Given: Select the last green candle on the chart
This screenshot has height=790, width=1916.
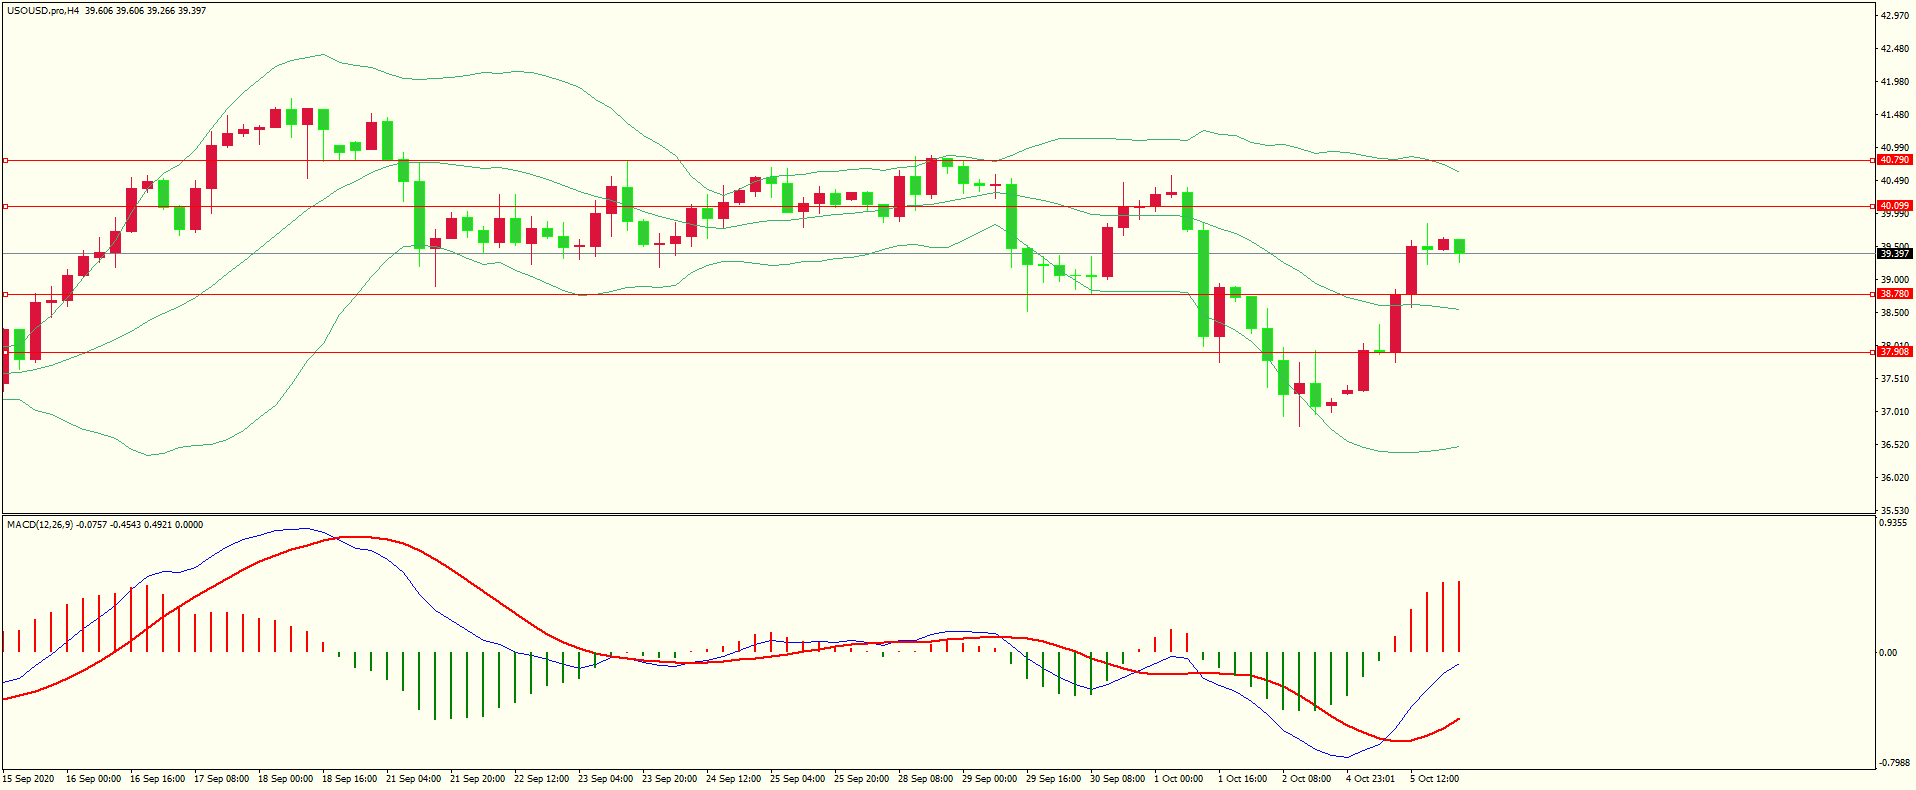Looking at the screenshot, I should tap(1459, 247).
